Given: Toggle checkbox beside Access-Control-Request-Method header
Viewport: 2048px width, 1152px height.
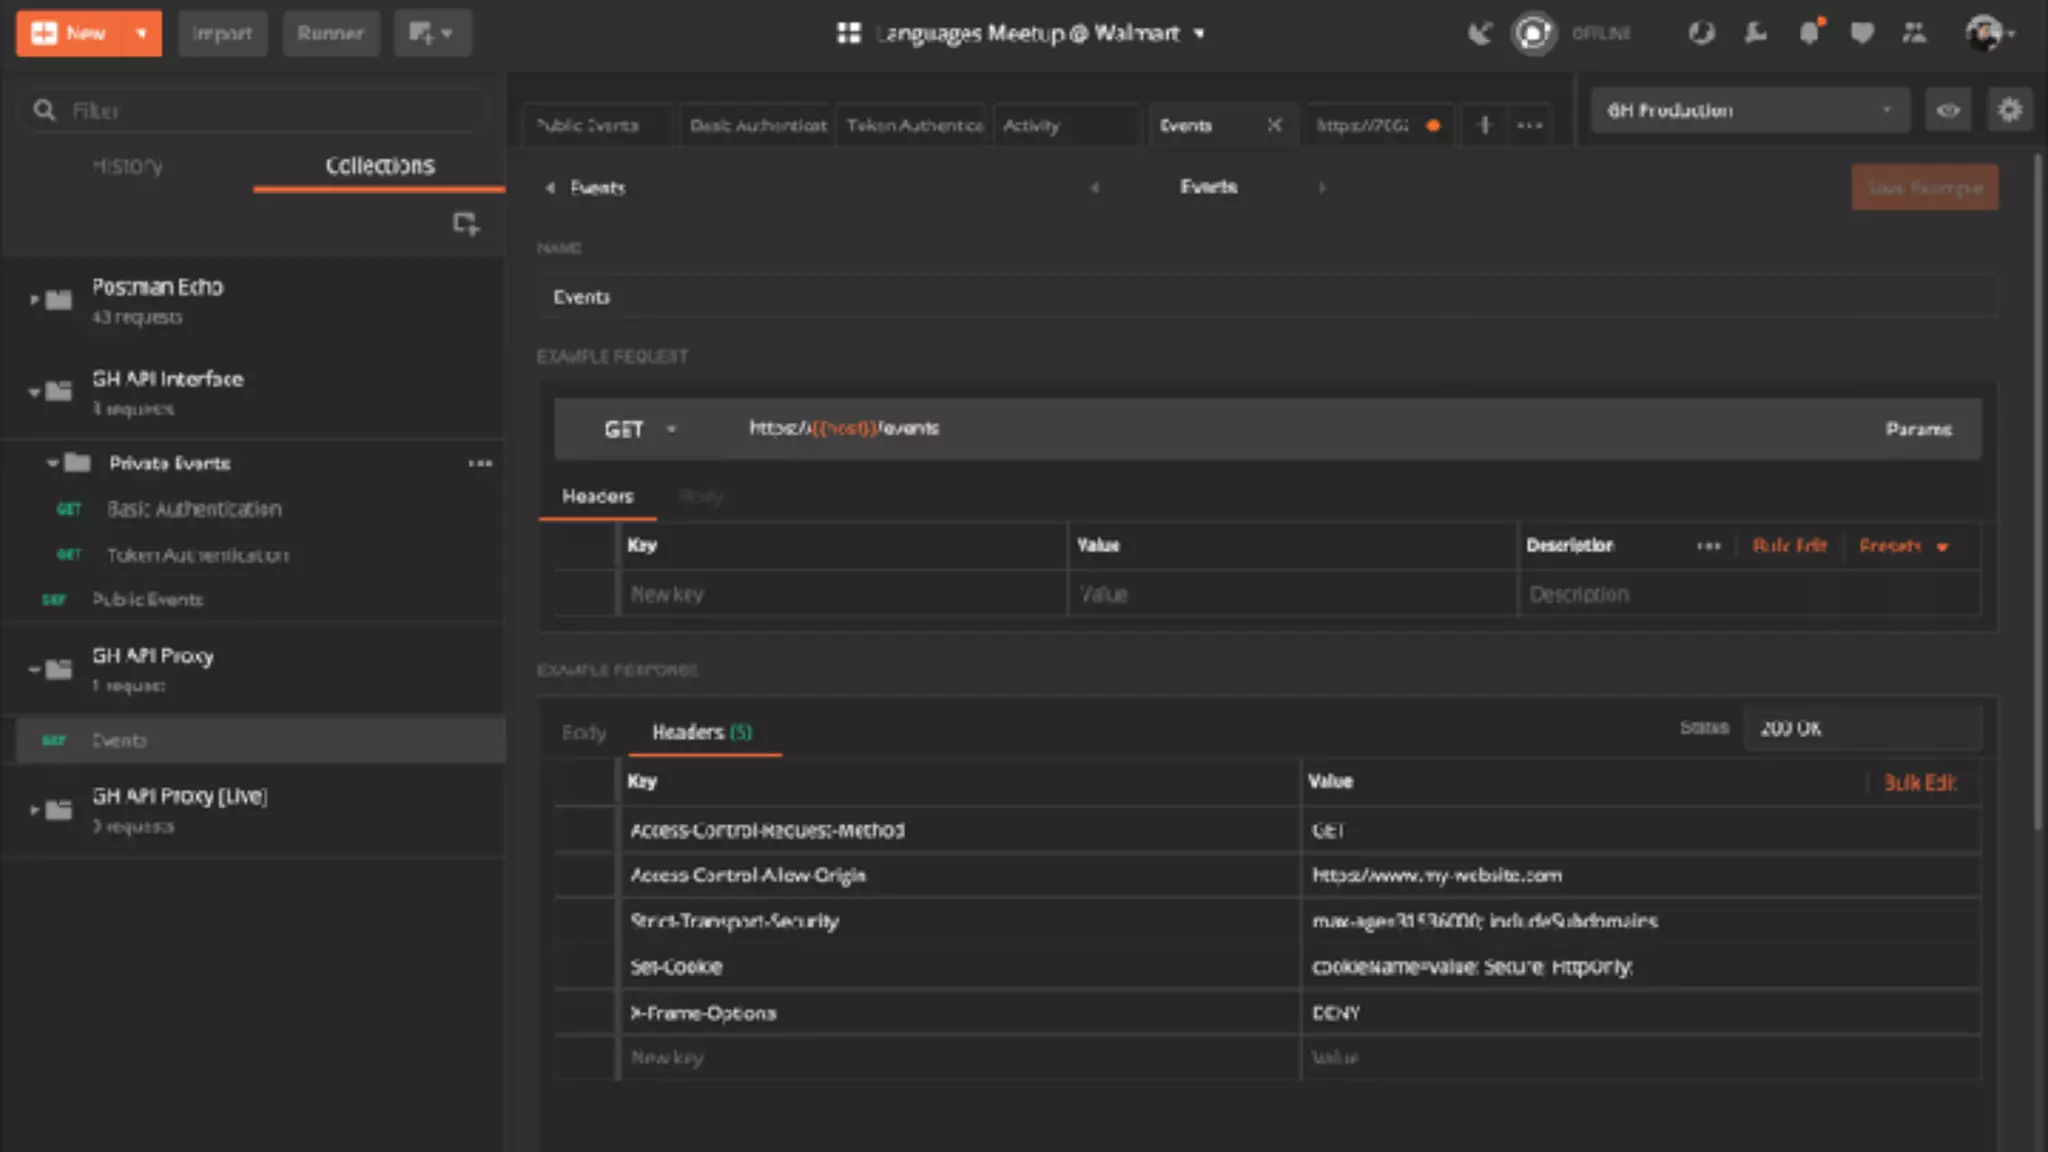Looking at the screenshot, I should click(585, 830).
